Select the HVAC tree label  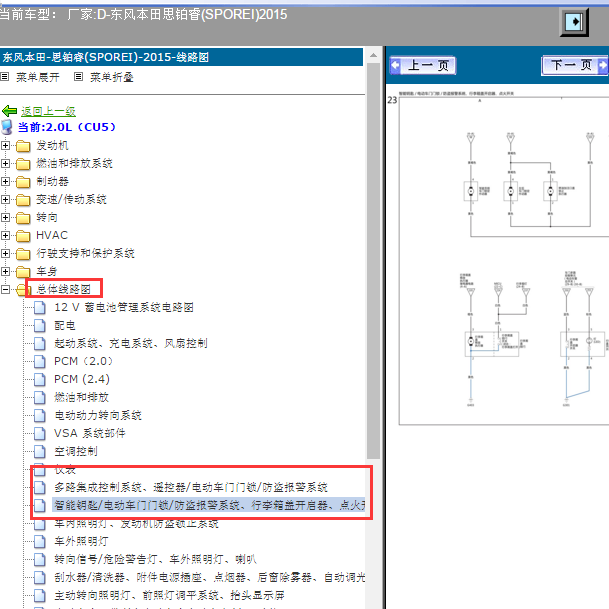click(52, 235)
